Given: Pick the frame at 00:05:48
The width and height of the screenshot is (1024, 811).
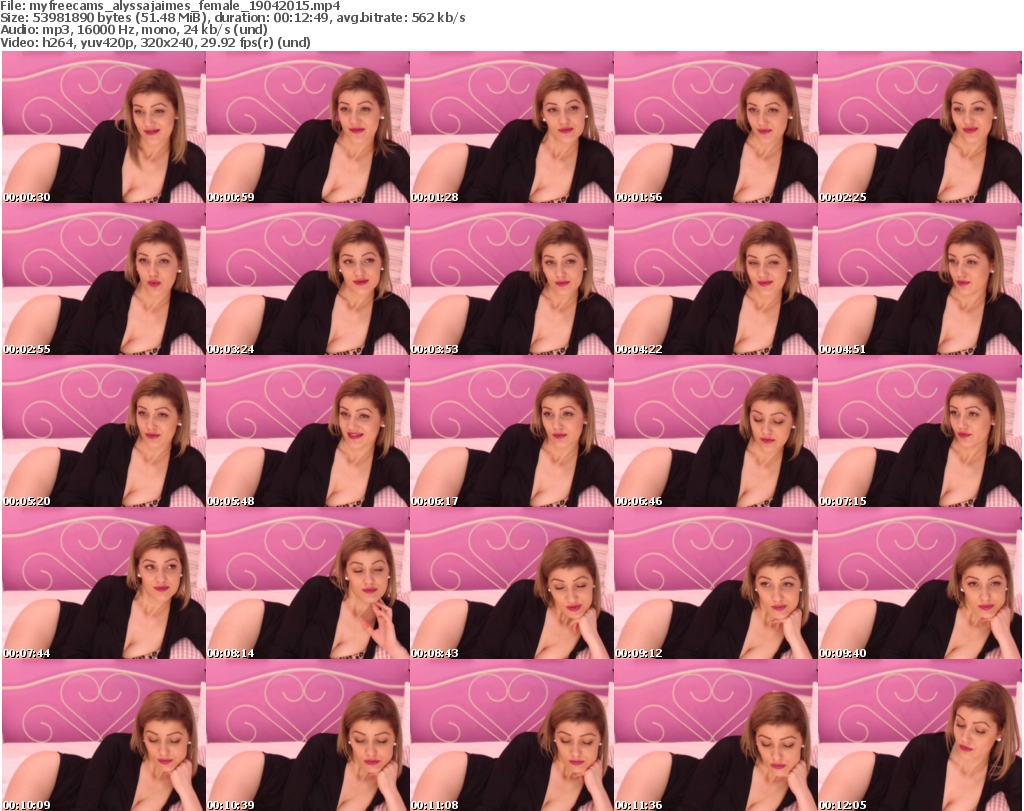Looking at the screenshot, I should pyautogui.click(x=308, y=432).
